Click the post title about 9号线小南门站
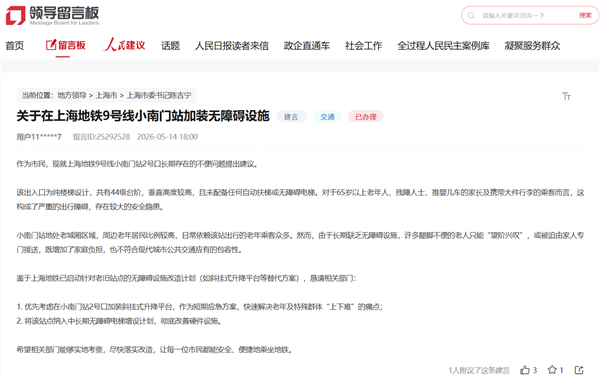This screenshot has width=600, height=378. pyautogui.click(x=143, y=116)
